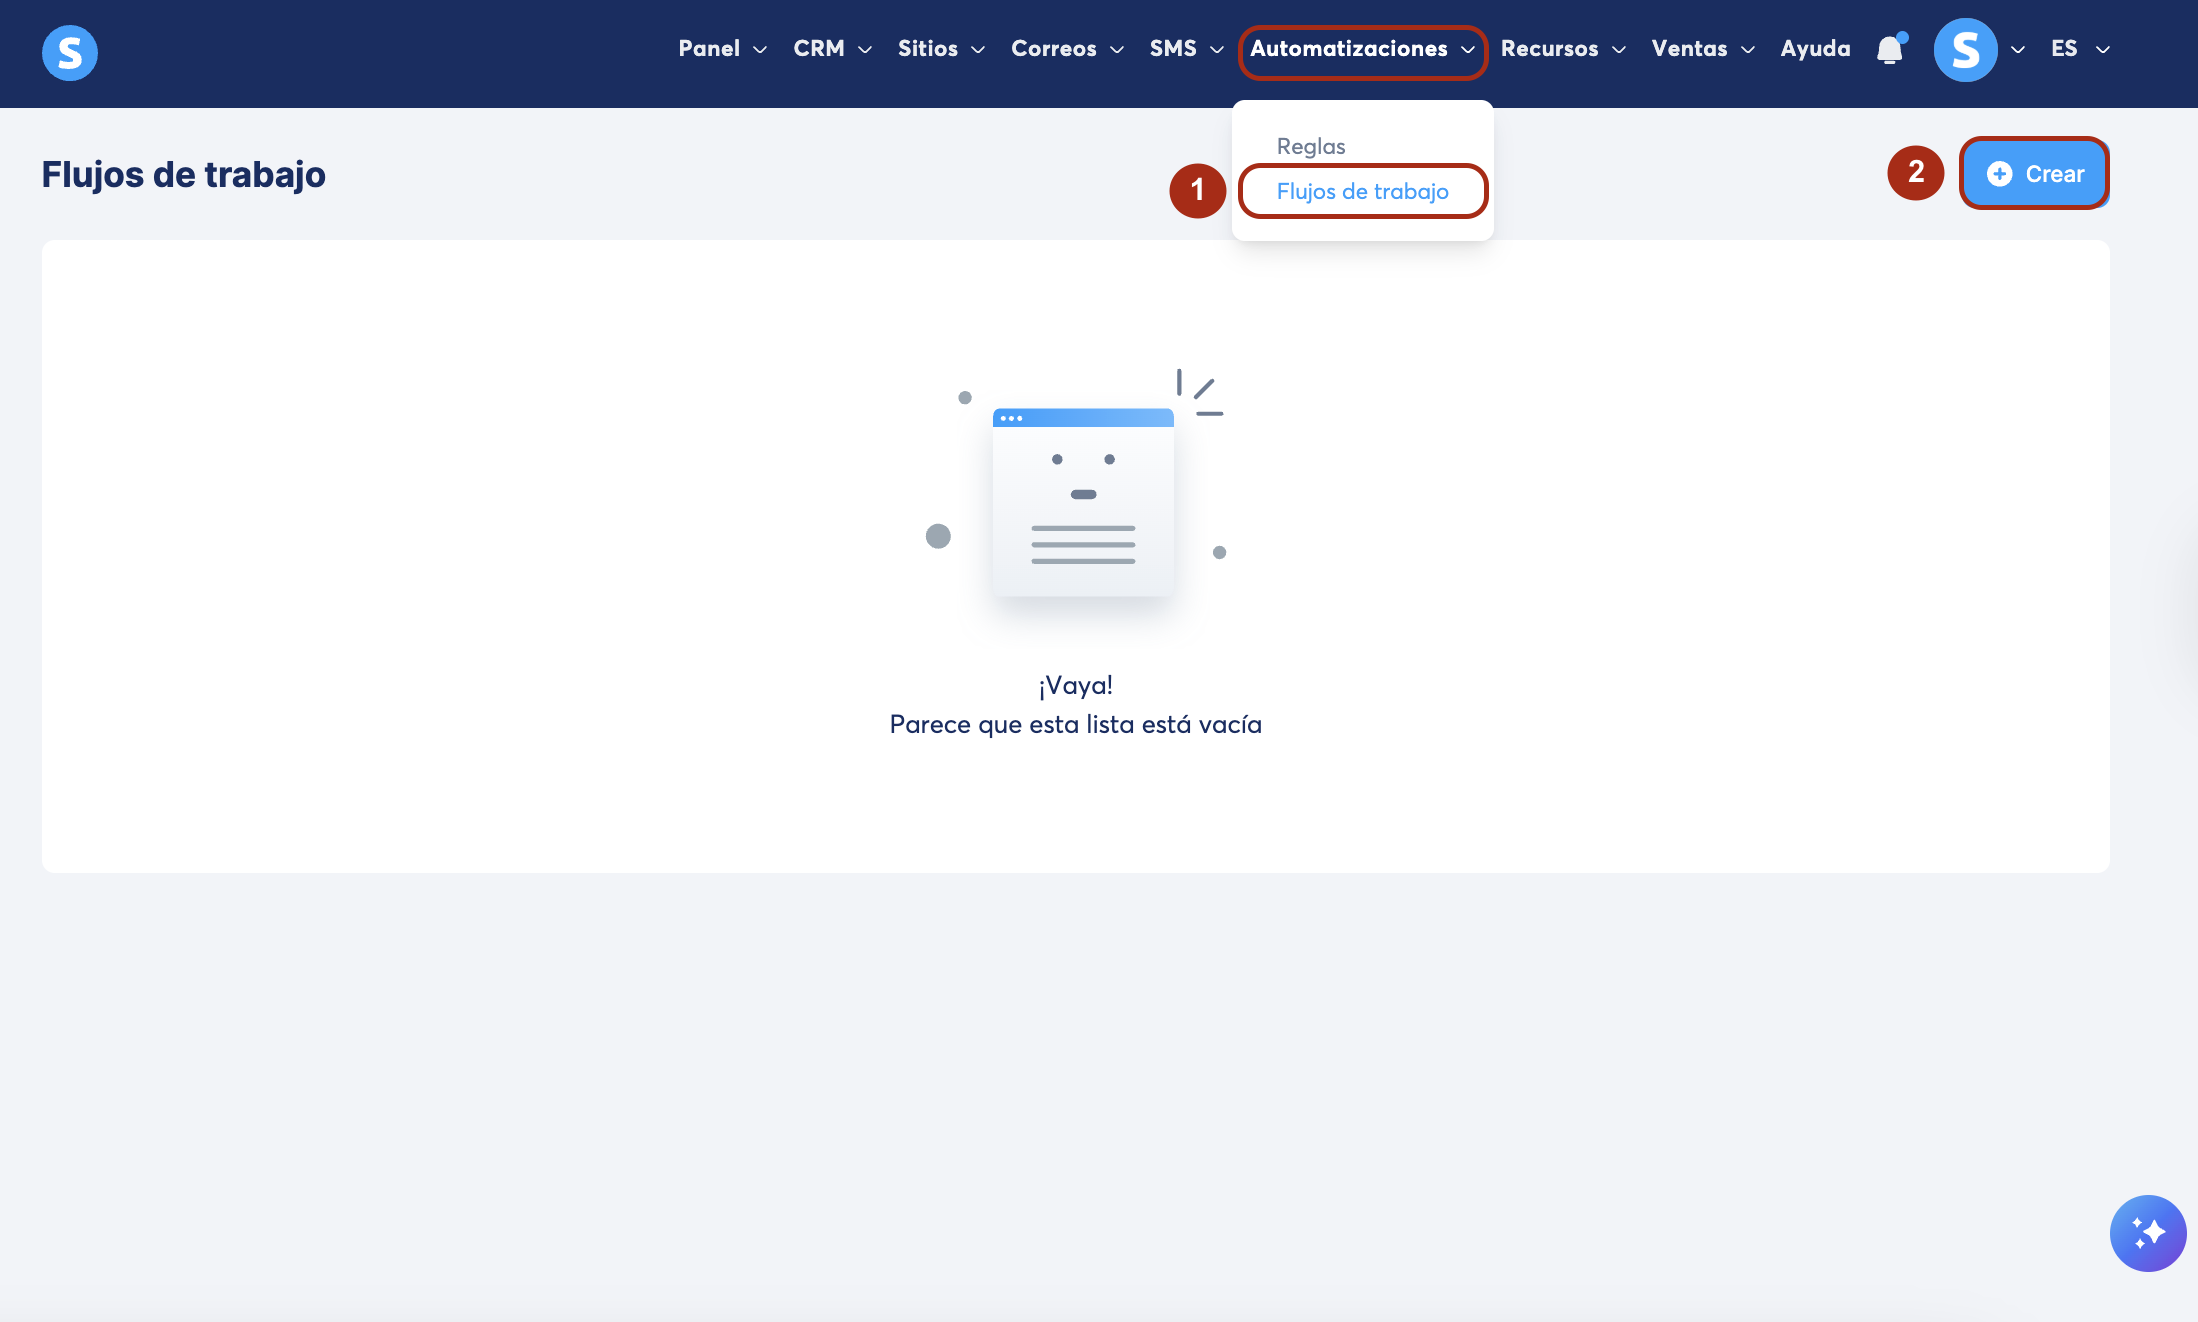Open the Sitios dropdown menu

pos(940,49)
